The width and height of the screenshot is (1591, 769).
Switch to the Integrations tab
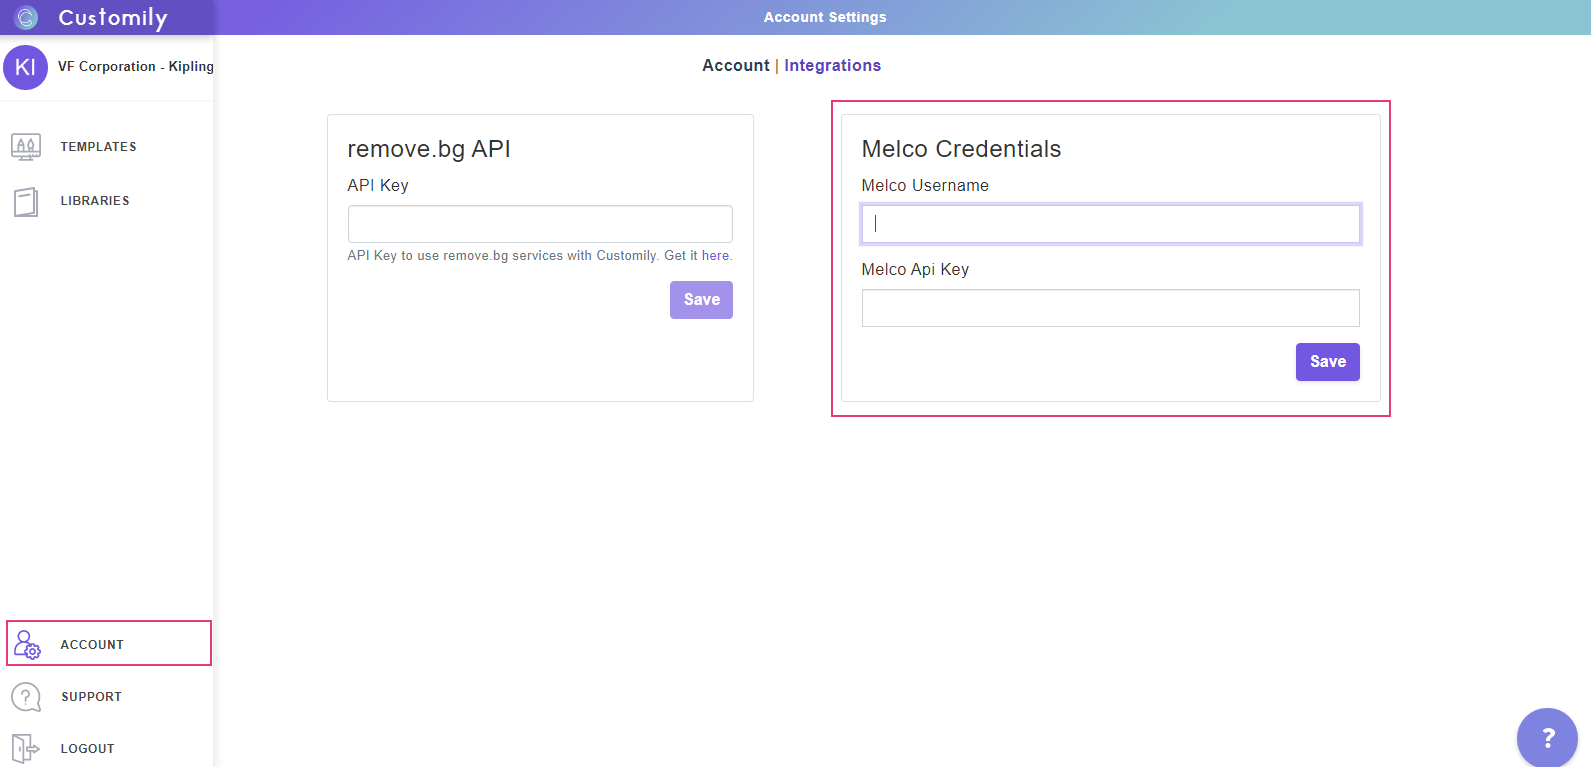click(832, 66)
